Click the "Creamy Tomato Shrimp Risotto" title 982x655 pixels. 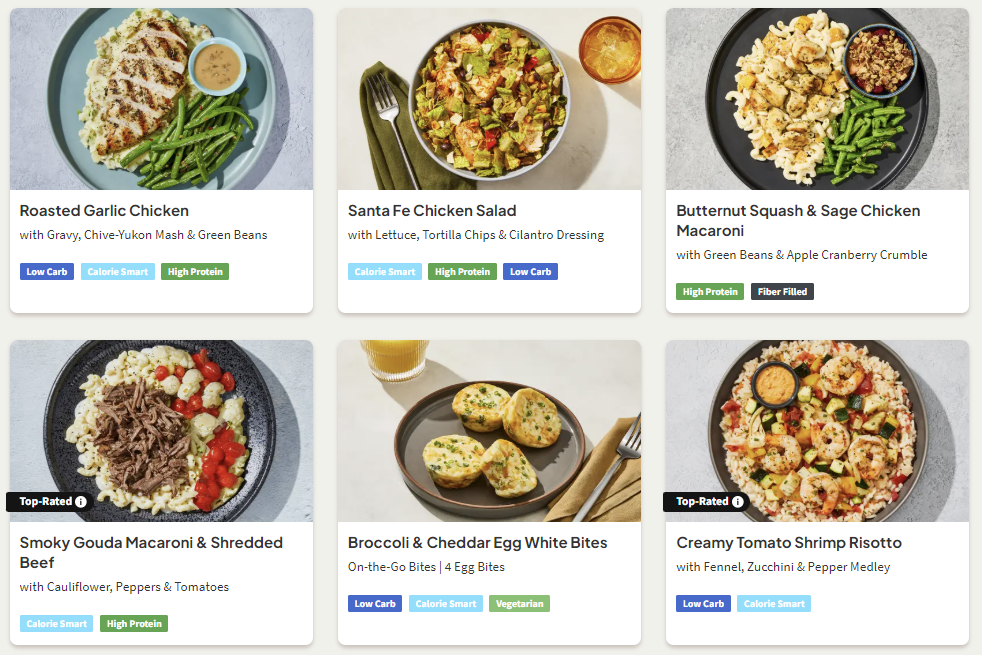pos(788,543)
